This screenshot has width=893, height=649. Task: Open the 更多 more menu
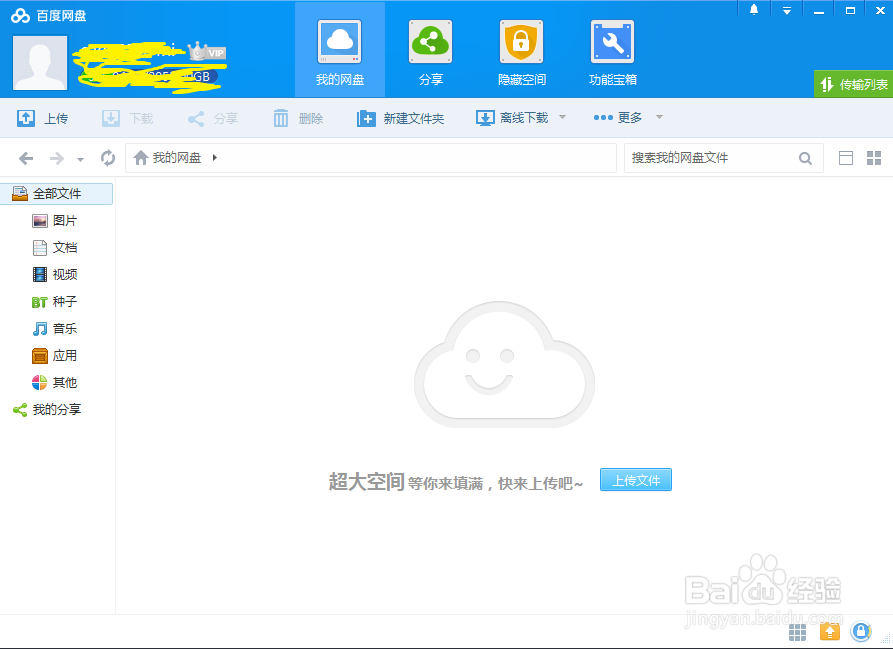[618, 118]
